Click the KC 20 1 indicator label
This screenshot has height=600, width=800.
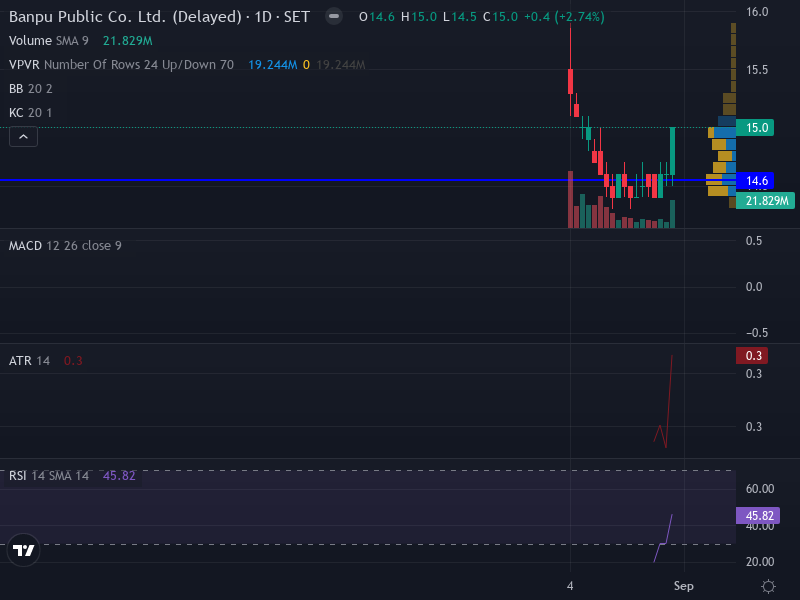[31, 113]
